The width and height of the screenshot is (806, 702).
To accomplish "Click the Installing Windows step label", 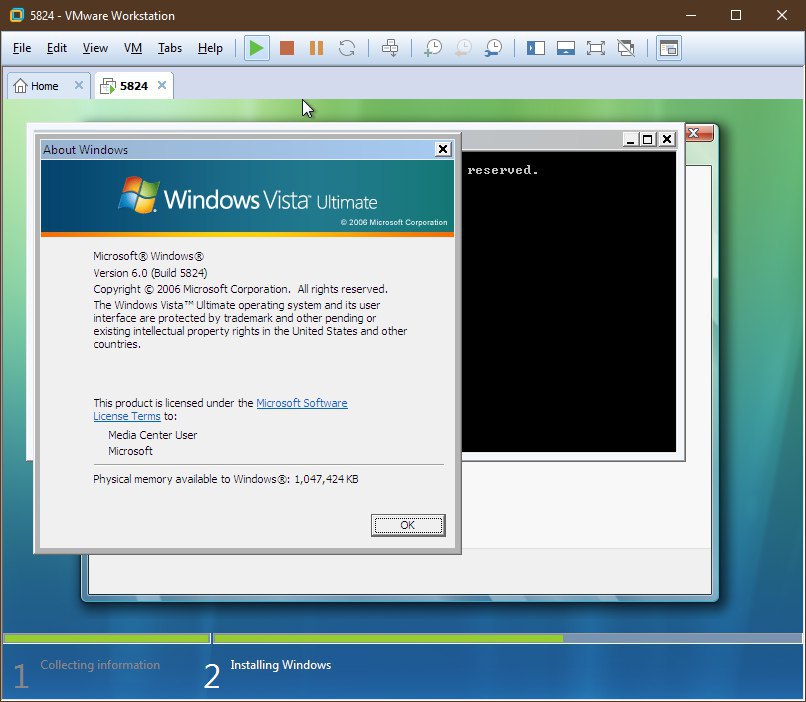I will click(281, 664).
